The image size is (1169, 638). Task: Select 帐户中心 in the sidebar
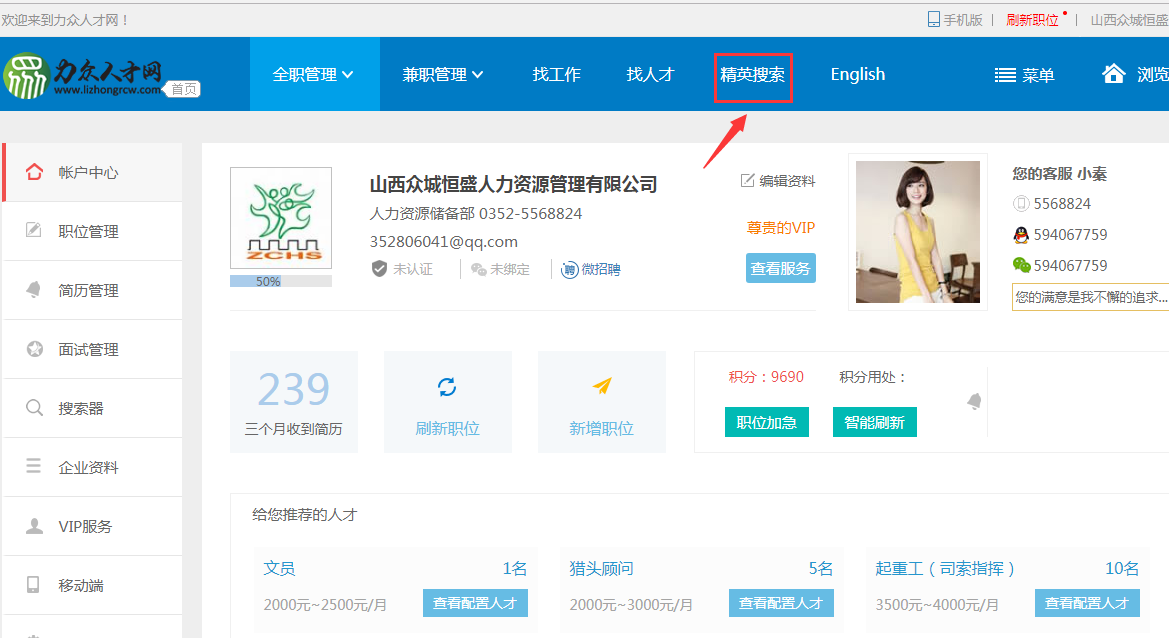[92, 172]
